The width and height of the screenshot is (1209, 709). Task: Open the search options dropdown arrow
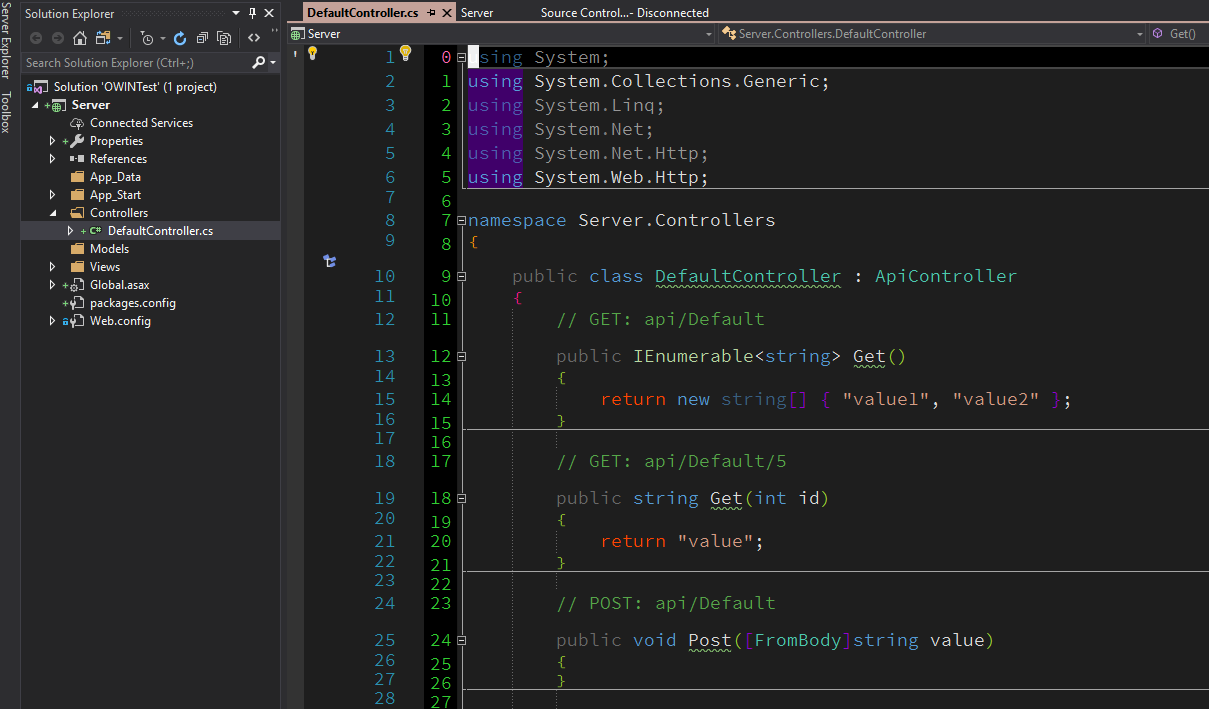click(273, 63)
